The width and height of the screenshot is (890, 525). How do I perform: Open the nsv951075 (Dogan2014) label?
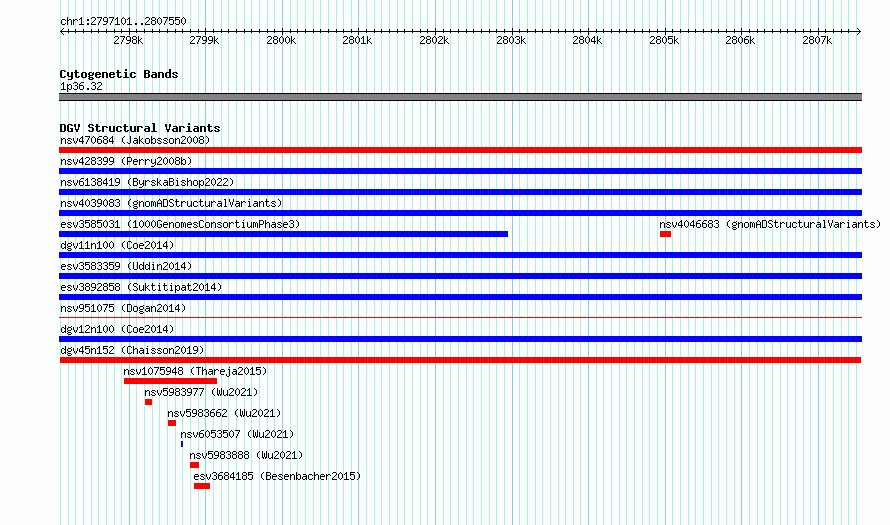pos(123,308)
